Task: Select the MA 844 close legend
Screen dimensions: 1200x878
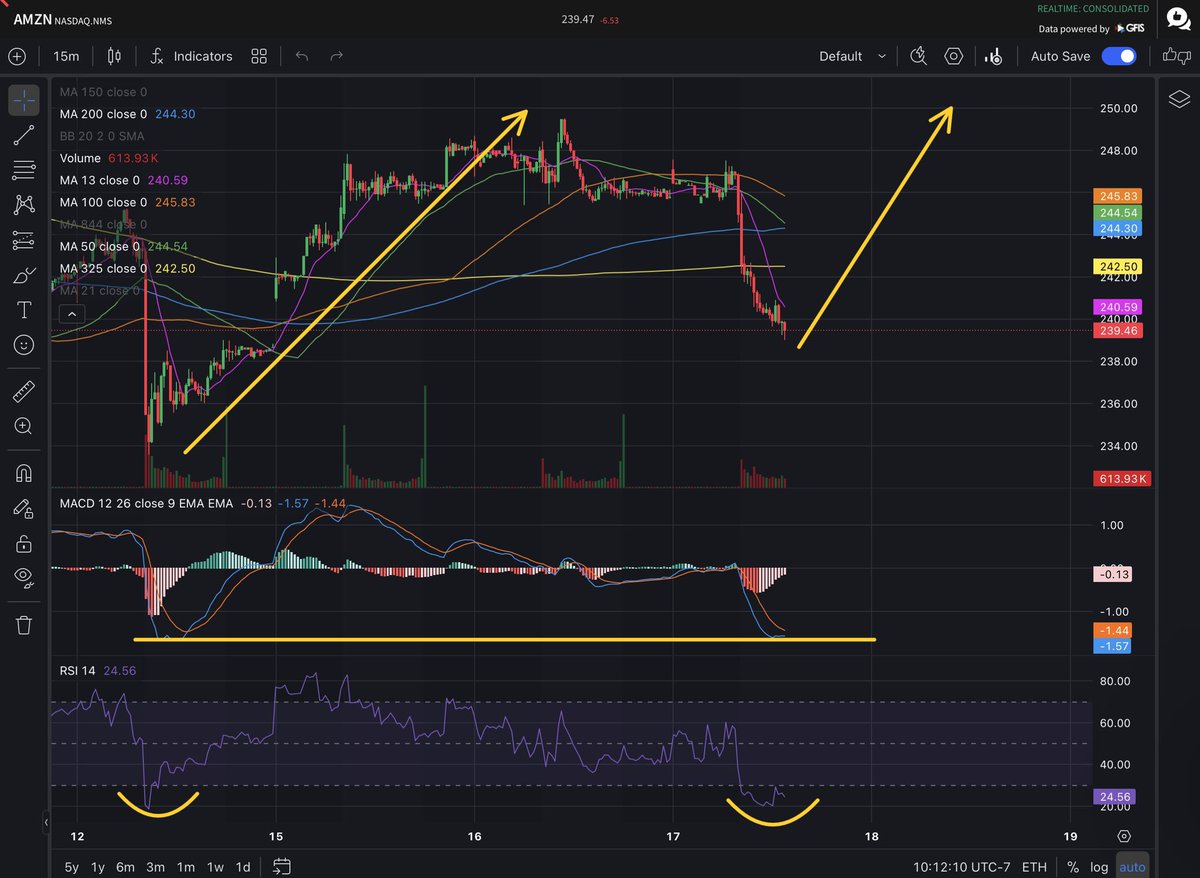Action: [x=103, y=224]
